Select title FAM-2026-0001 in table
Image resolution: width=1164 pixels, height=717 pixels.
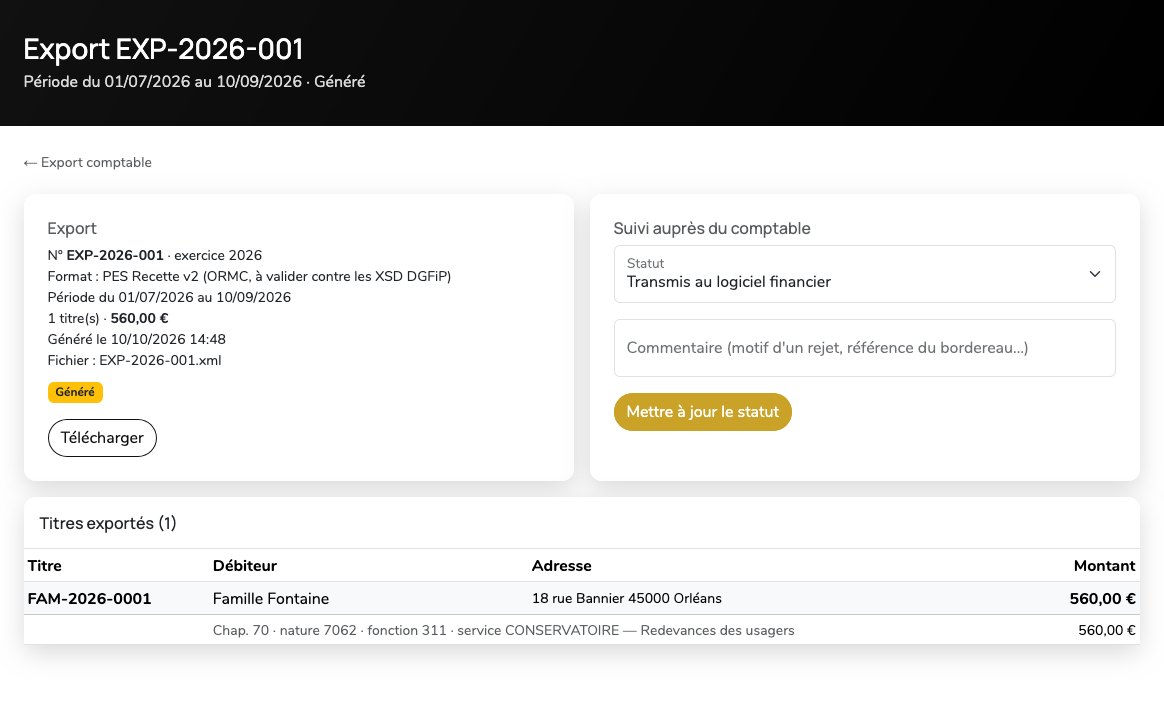[x=89, y=599]
